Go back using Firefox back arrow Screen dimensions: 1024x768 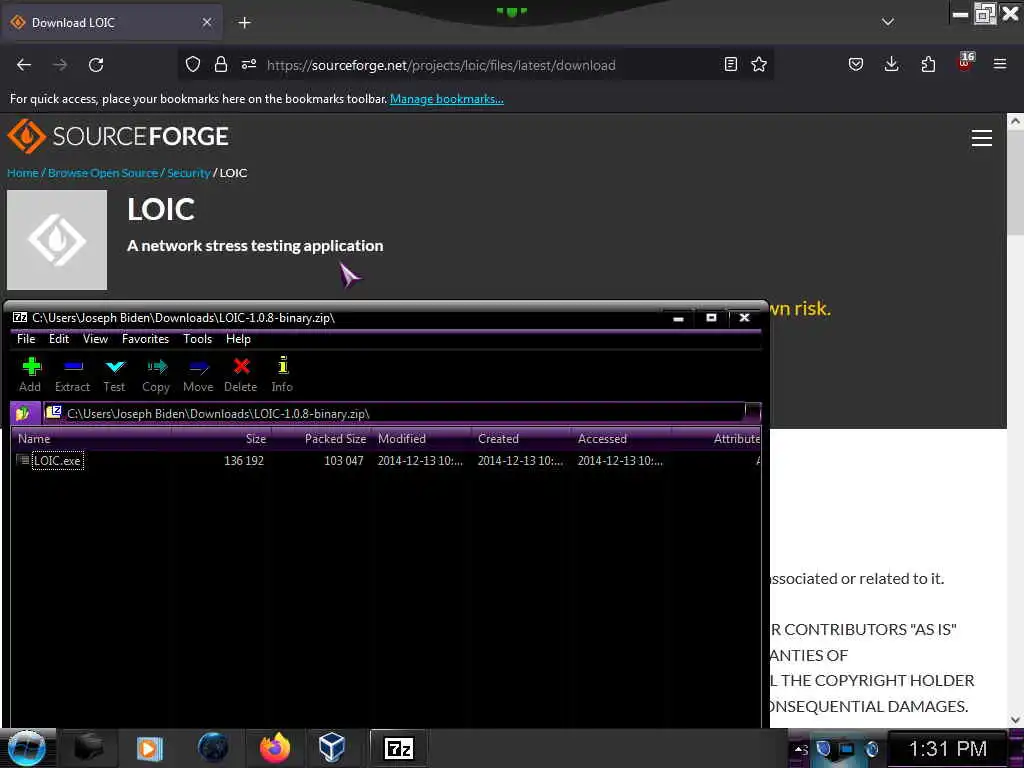(x=24, y=65)
